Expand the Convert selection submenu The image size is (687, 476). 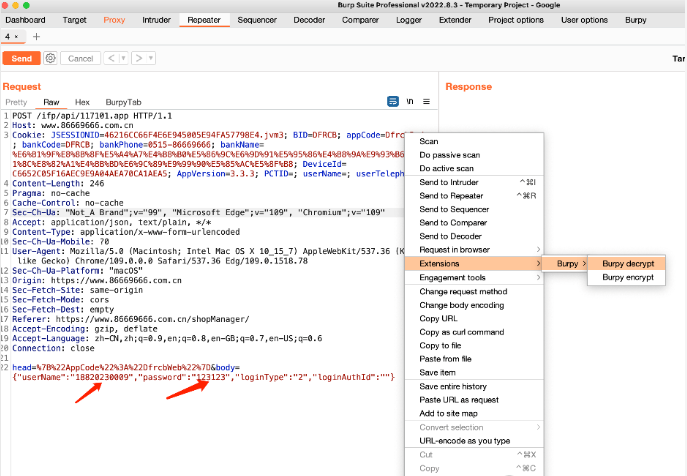(474, 427)
